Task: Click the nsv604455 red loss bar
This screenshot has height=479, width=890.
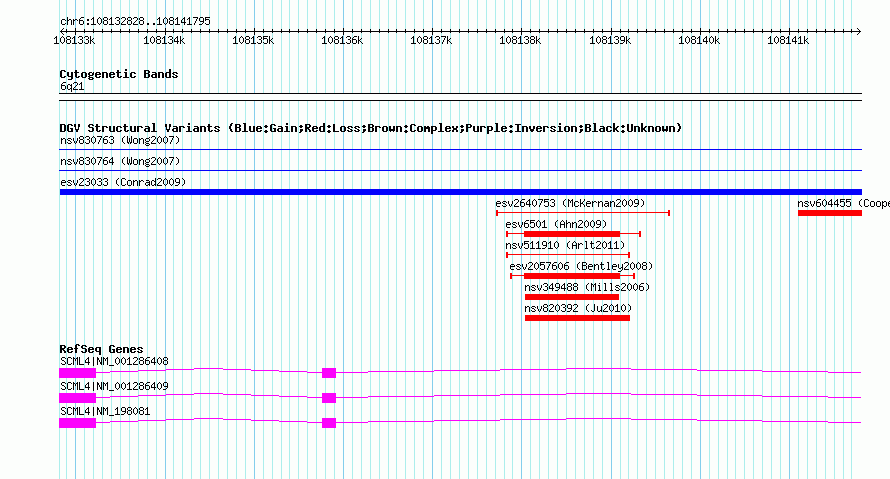Action: tap(830, 213)
